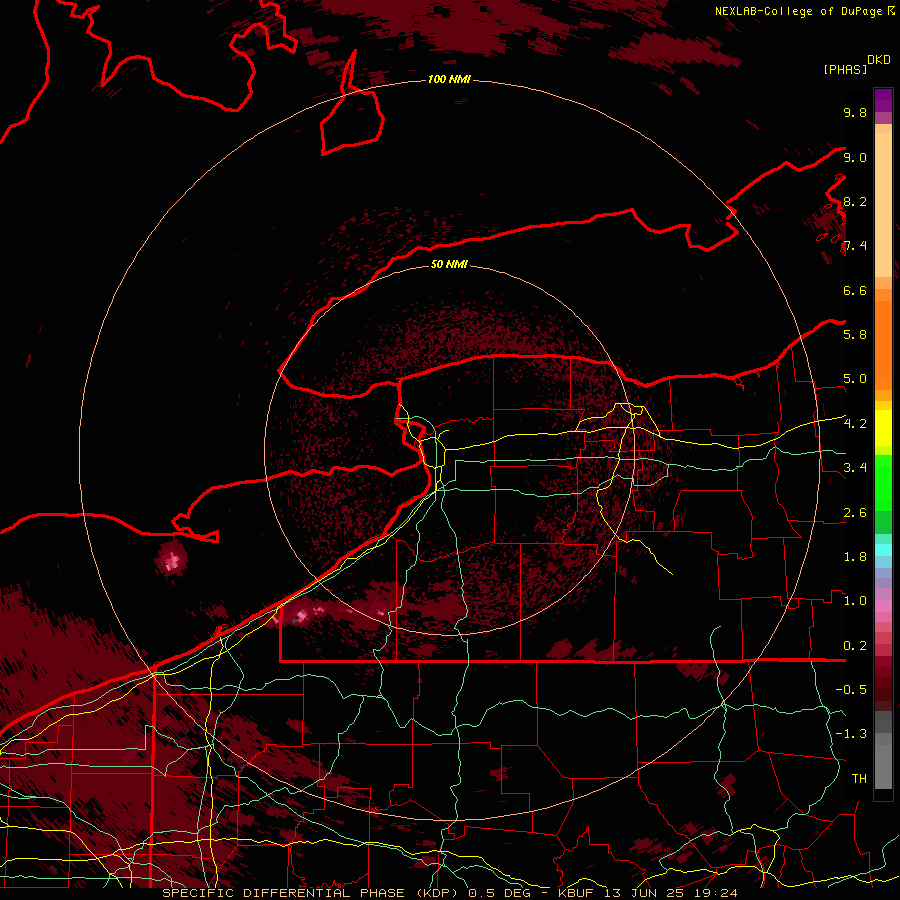Image resolution: width=900 pixels, height=900 pixels.
Task: Click the orange band of the color bar
Action: click(883, 346)
